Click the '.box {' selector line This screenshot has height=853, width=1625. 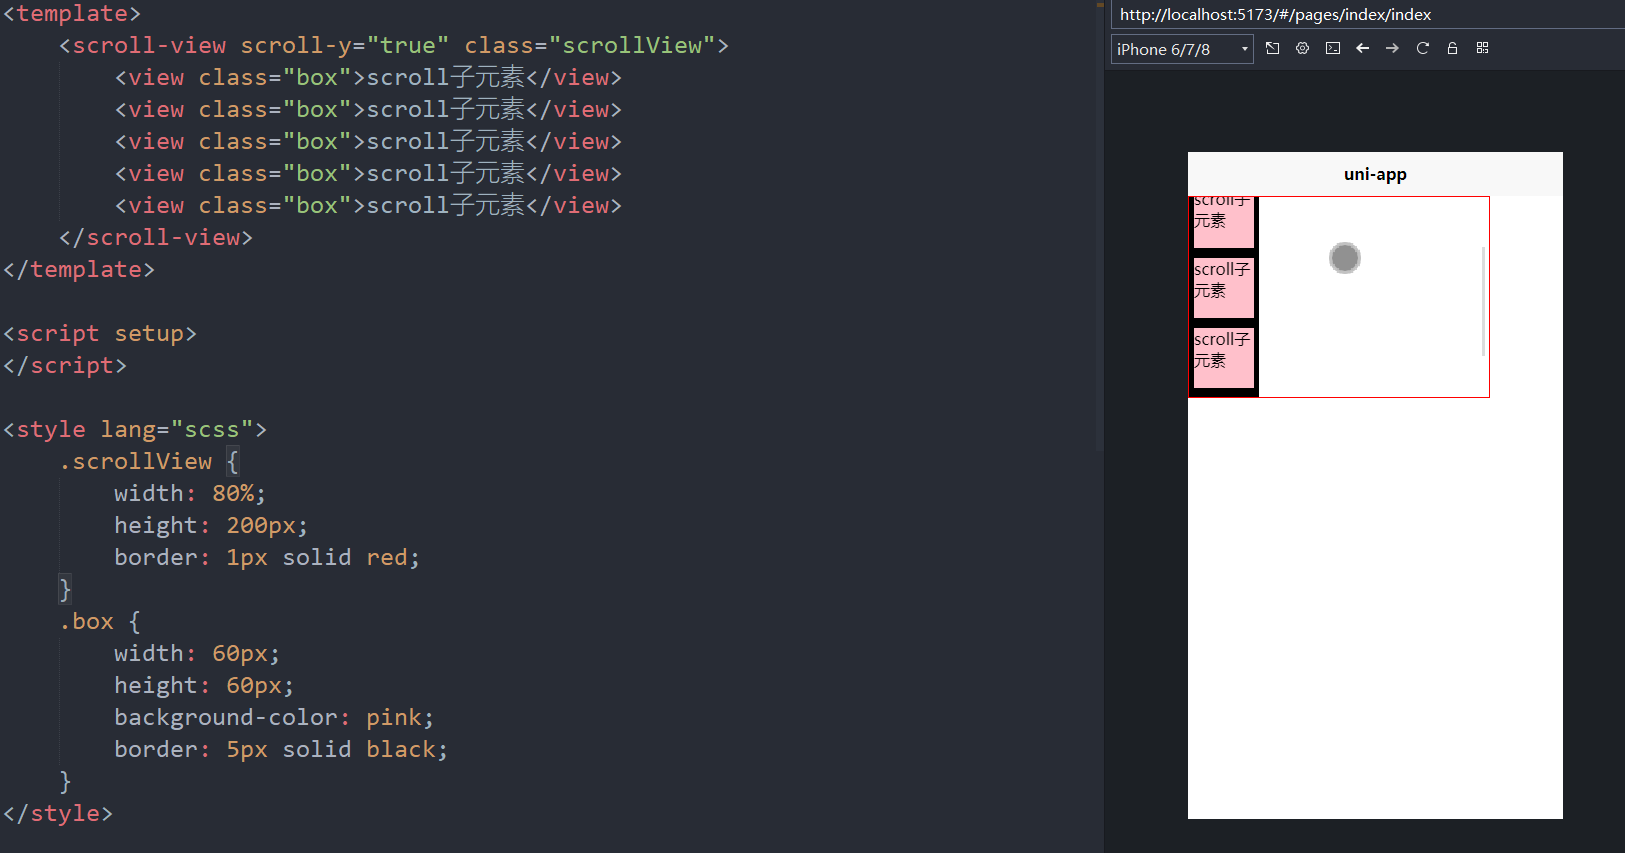[100, 622]
